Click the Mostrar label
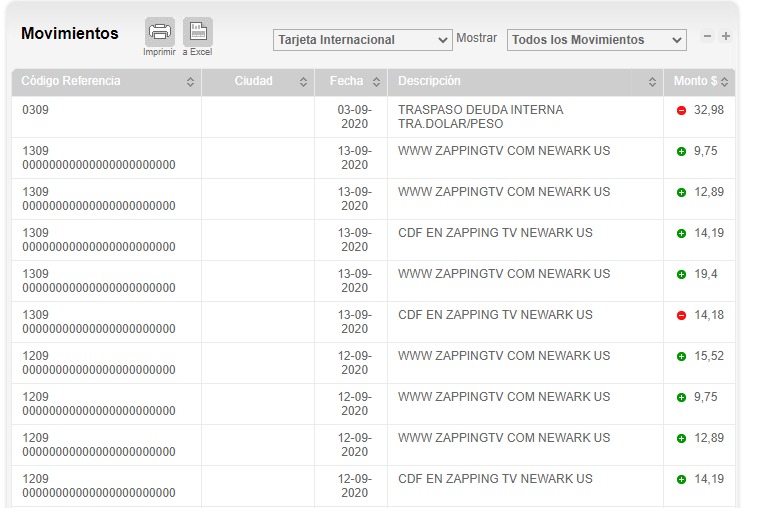Screen dimensions: 772x508 [477, 38]
